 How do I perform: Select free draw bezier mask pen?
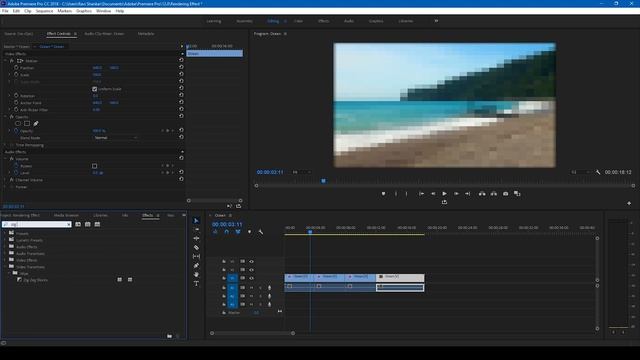(x=36, y=123)
